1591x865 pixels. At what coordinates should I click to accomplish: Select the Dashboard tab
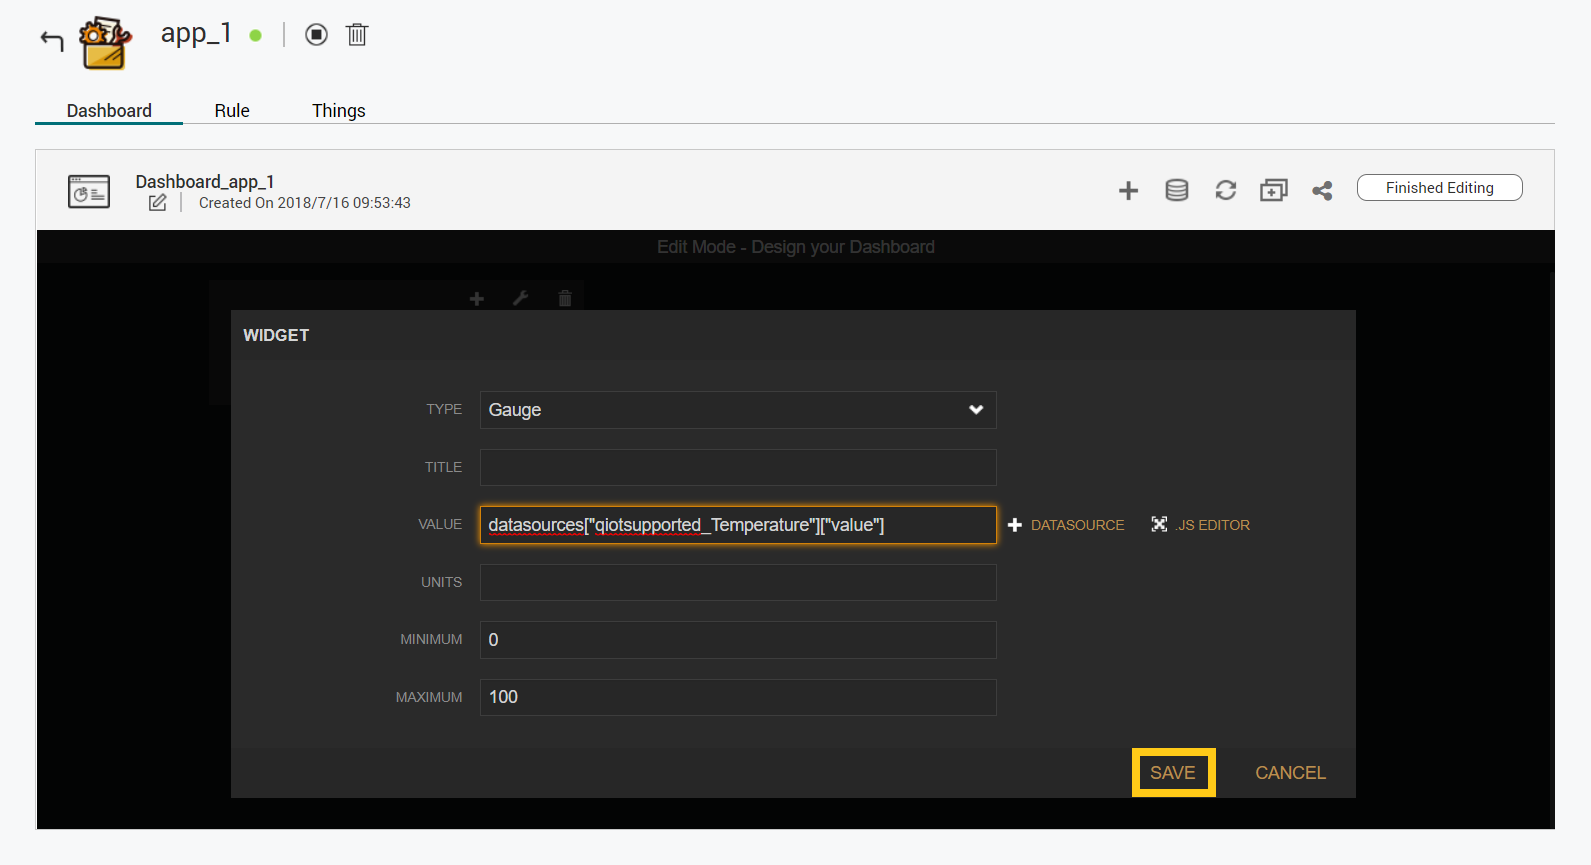click(109, 111)
